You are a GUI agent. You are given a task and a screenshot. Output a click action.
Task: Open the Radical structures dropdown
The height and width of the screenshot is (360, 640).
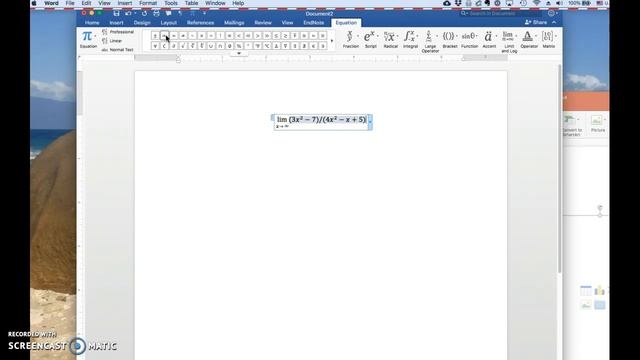pos(391,40)
